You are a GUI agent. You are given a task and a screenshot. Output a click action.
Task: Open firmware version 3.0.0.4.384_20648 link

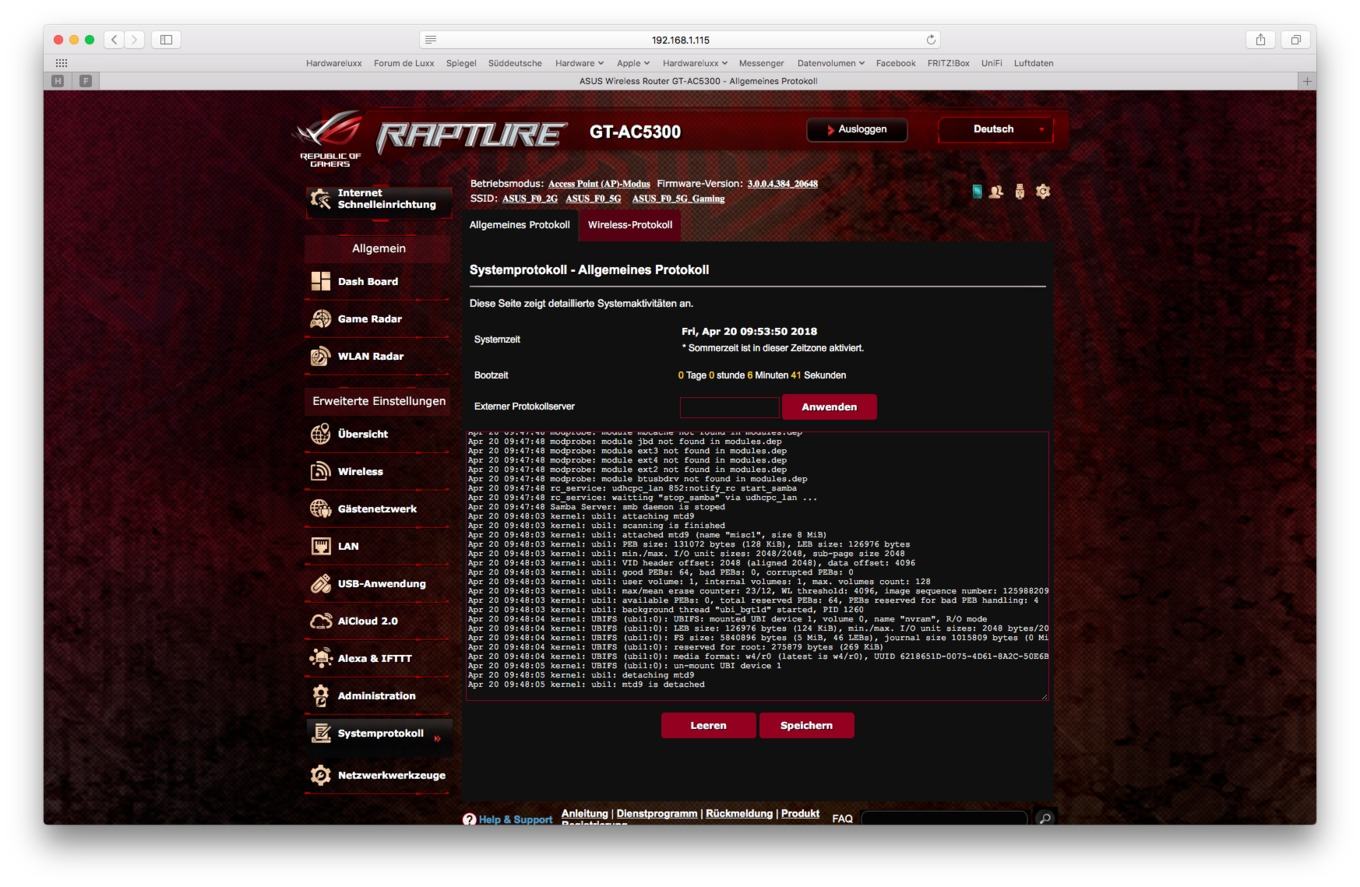pos(782,184)
